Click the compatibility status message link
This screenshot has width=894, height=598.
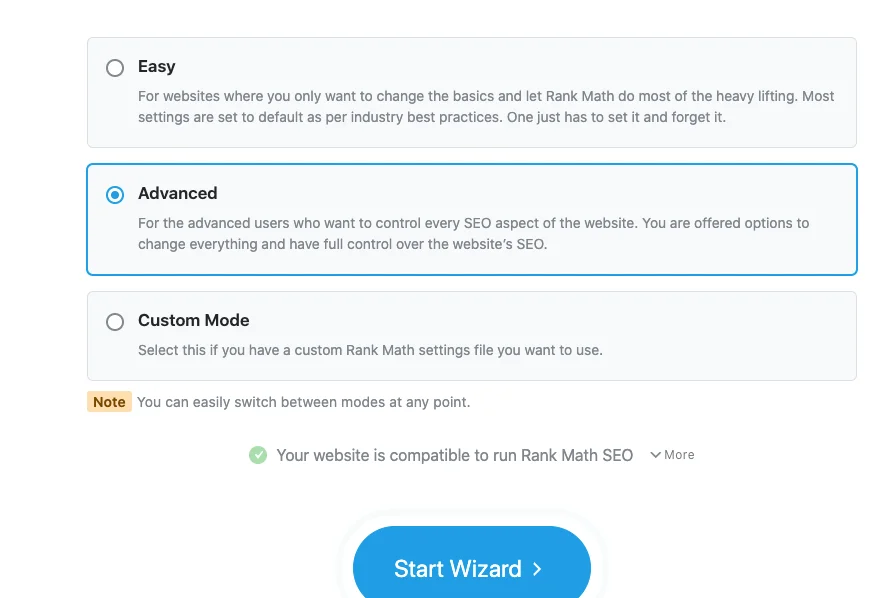455,455
